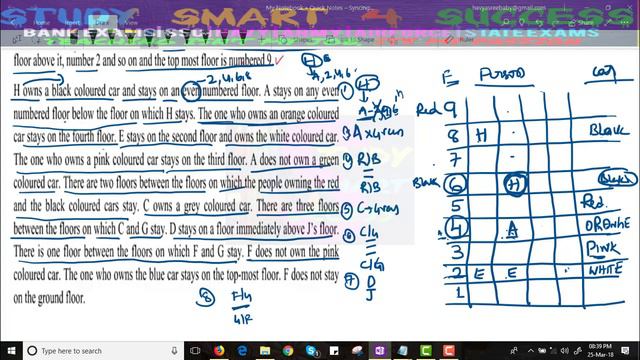Click the Cortana microphone icon

coord(174,351)
